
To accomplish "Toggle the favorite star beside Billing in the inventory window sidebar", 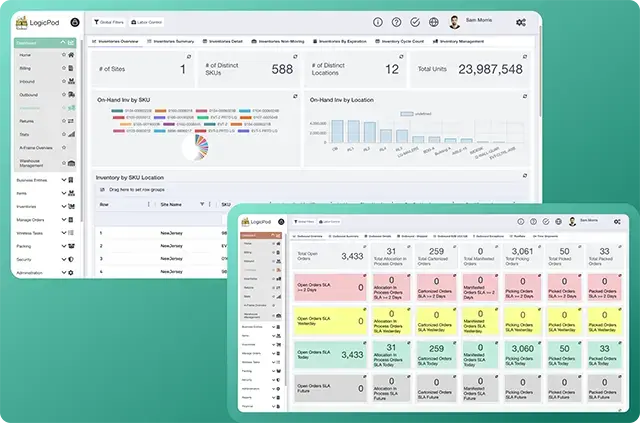I will pyautogui.click(x=64, y=68).
